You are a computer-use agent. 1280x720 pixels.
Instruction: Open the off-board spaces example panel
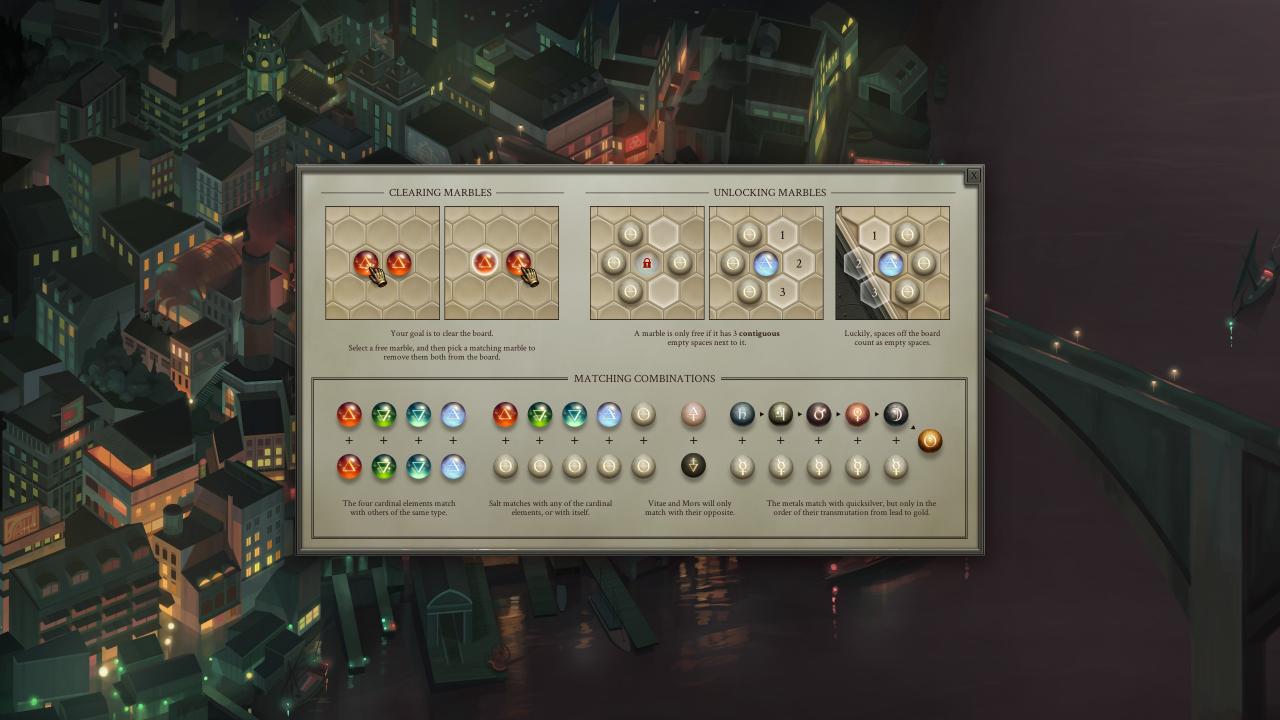(892, 263)
